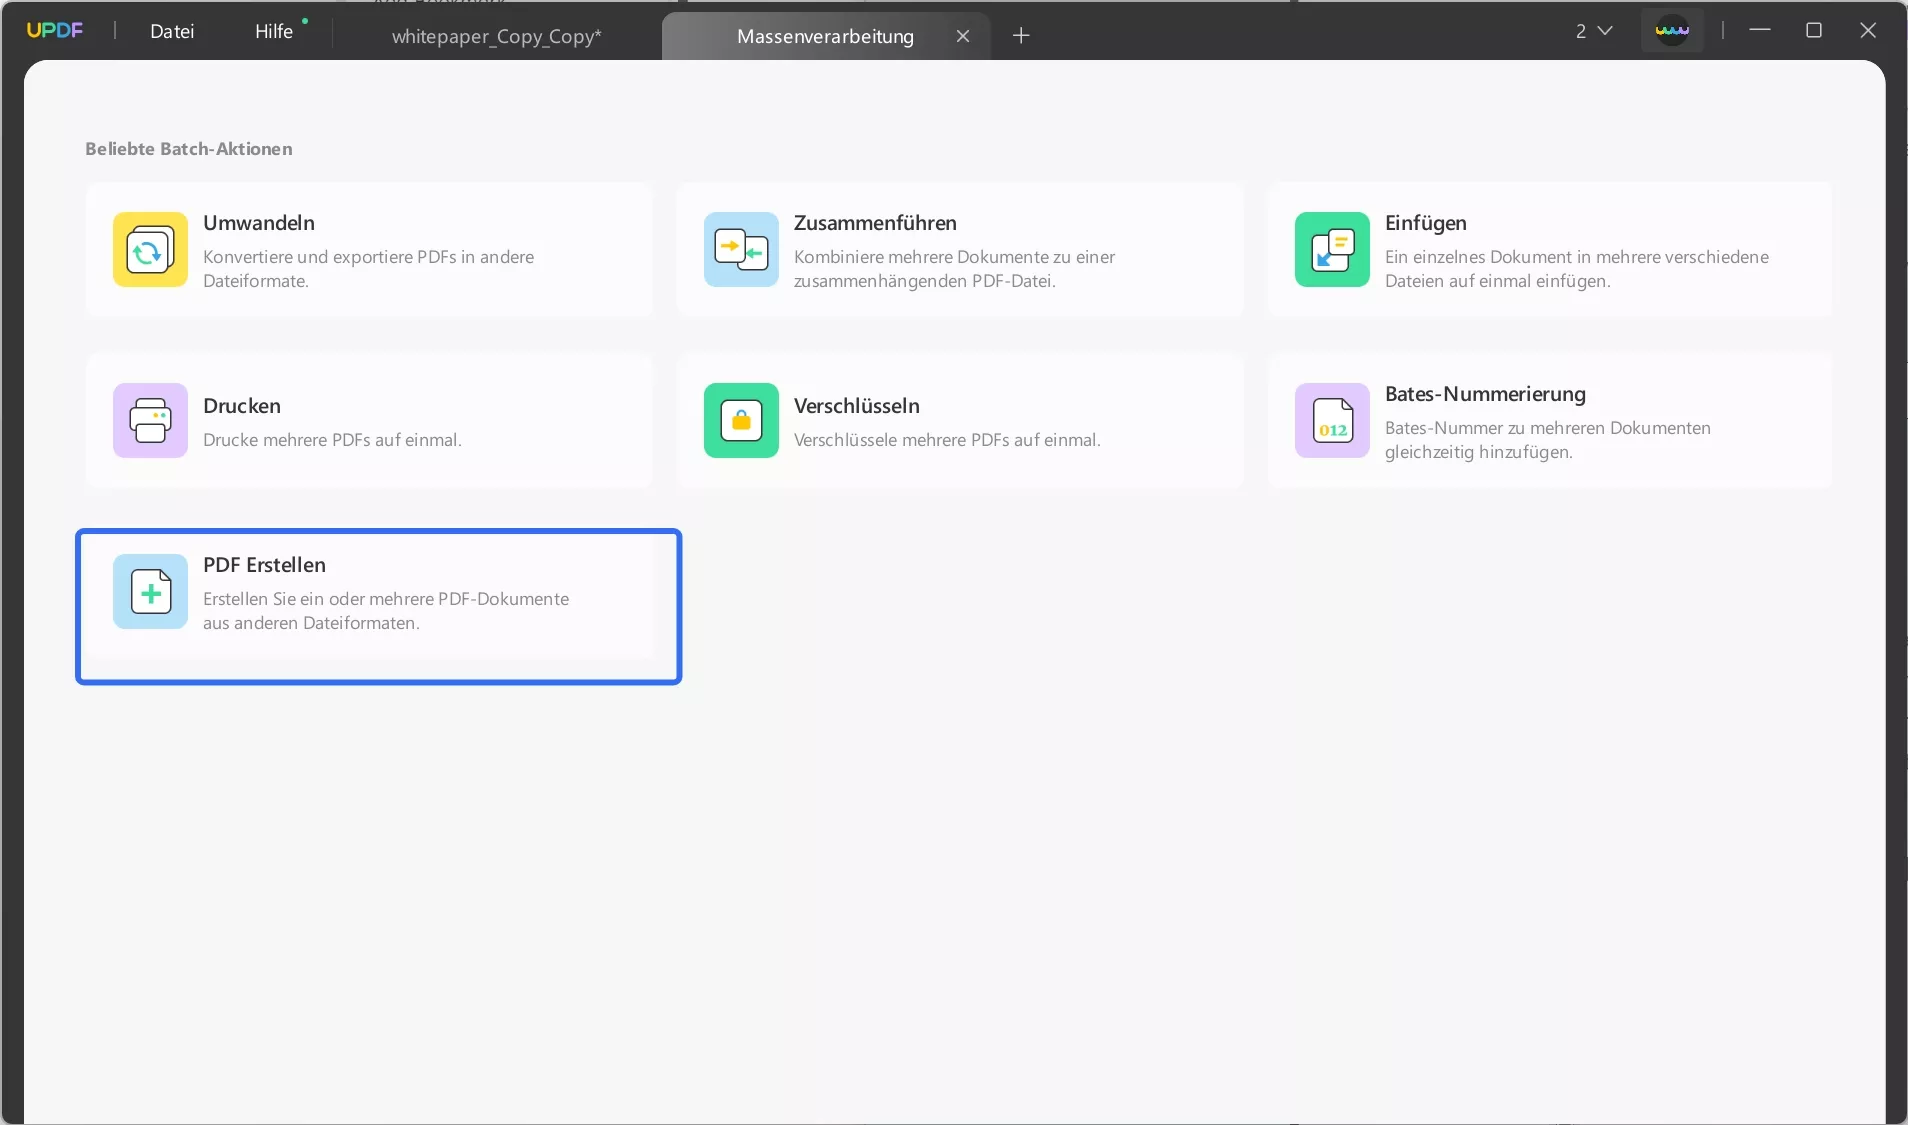This screenshot has height=1125, width=1908.
Task: Click the 'Beliebte Batch-Aktionen' heading
Action: (x=189, y=149)
